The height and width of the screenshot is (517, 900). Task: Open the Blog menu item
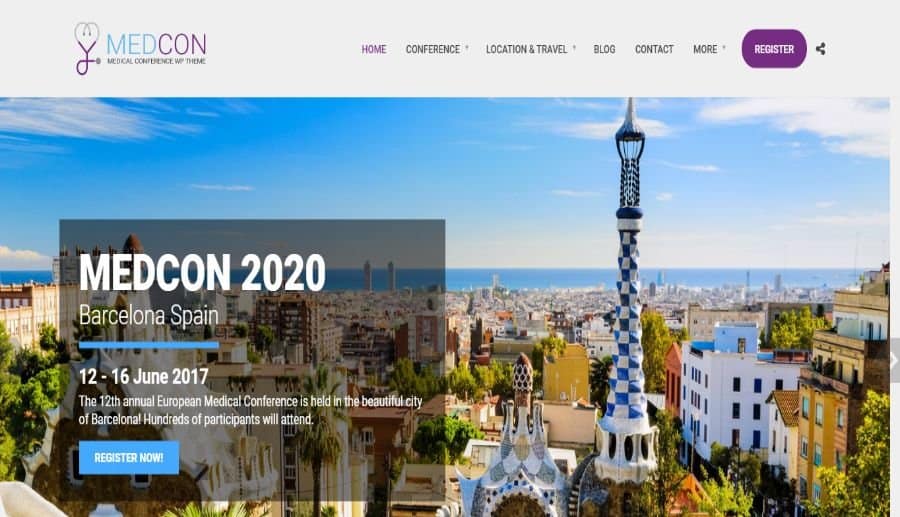pyautogui.click(x=604, y=49)
